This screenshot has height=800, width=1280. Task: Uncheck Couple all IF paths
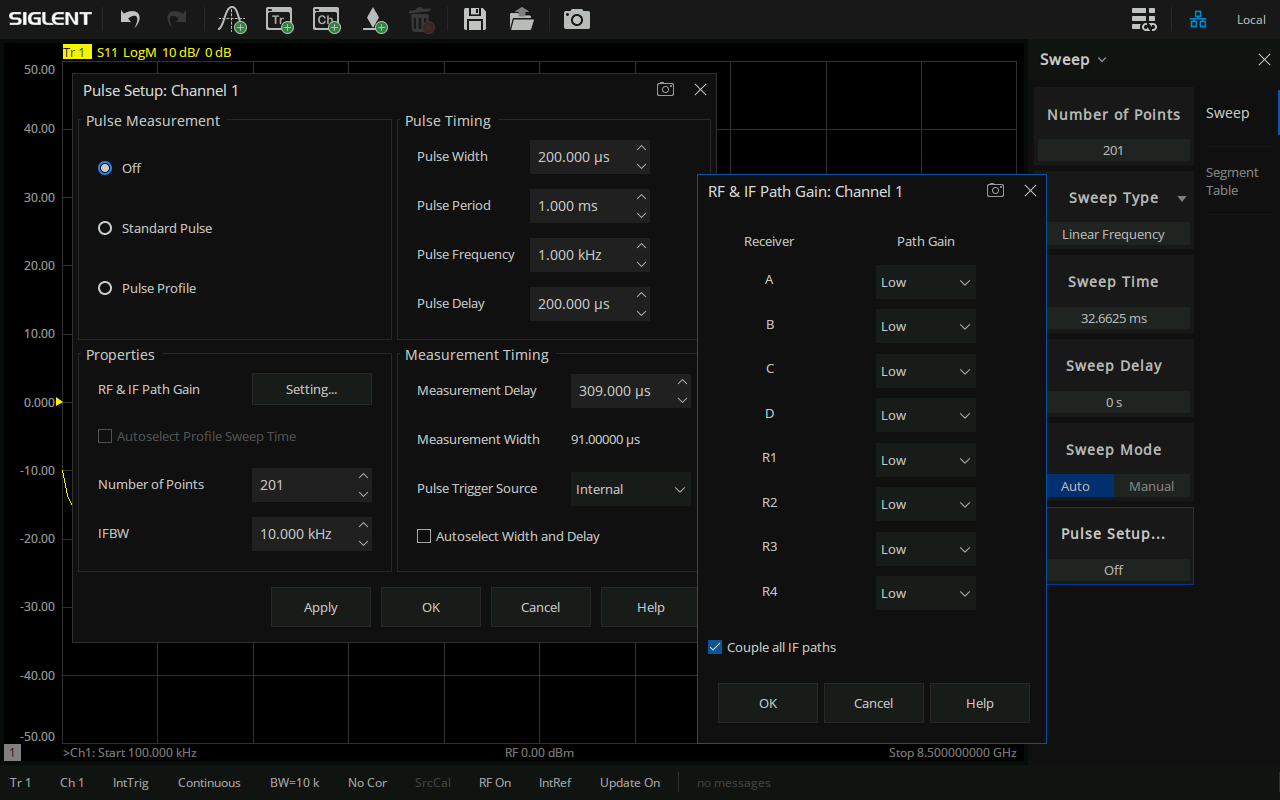point(715,647)
